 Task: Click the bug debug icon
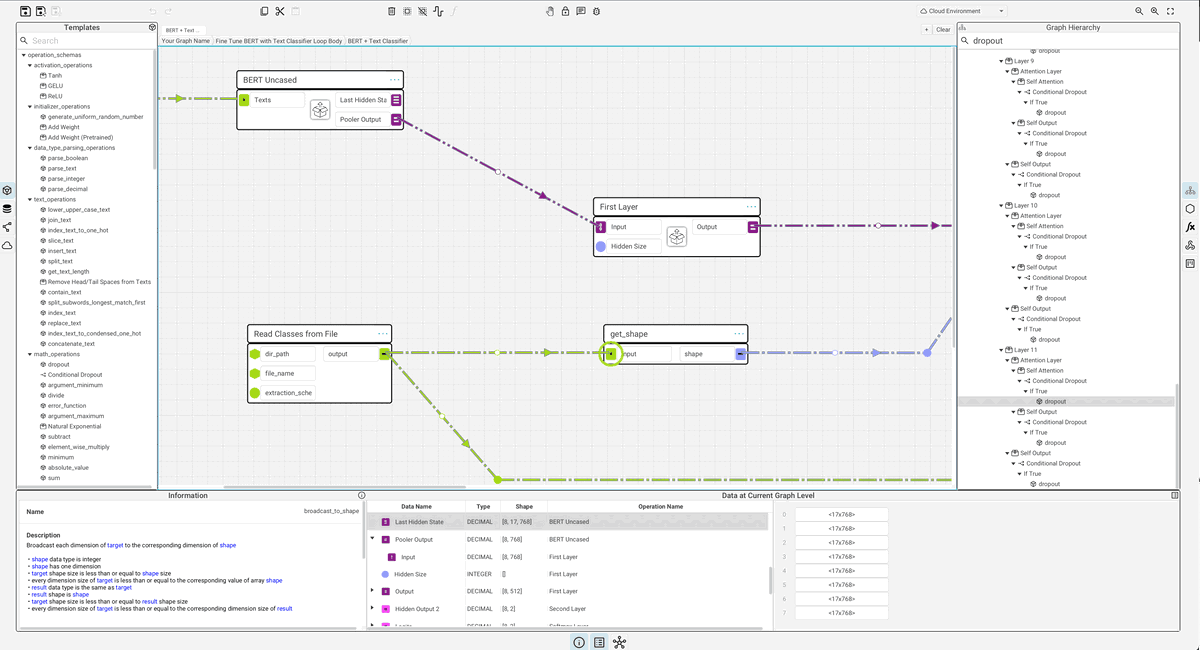pos(596,11)
